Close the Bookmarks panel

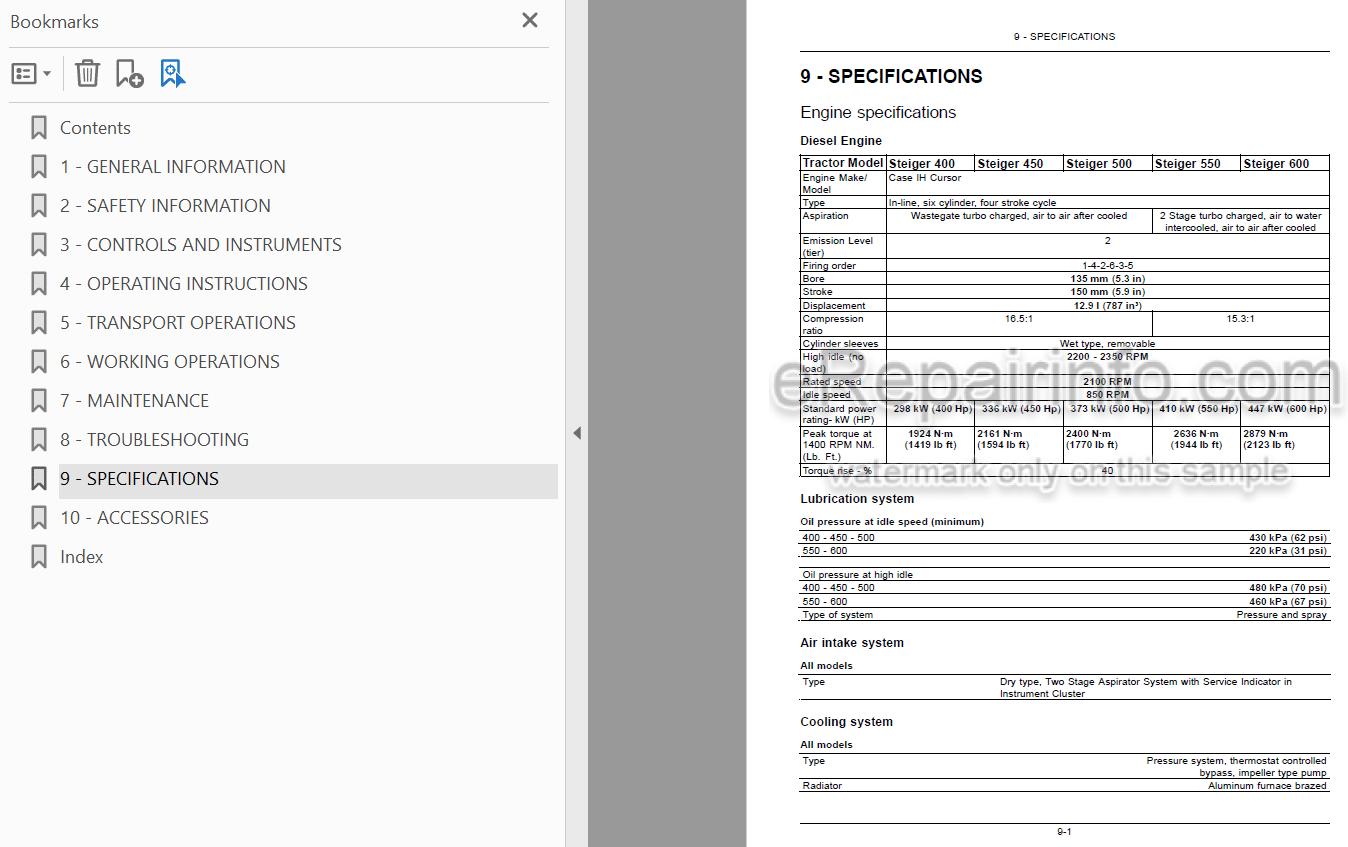click(530, 20)
